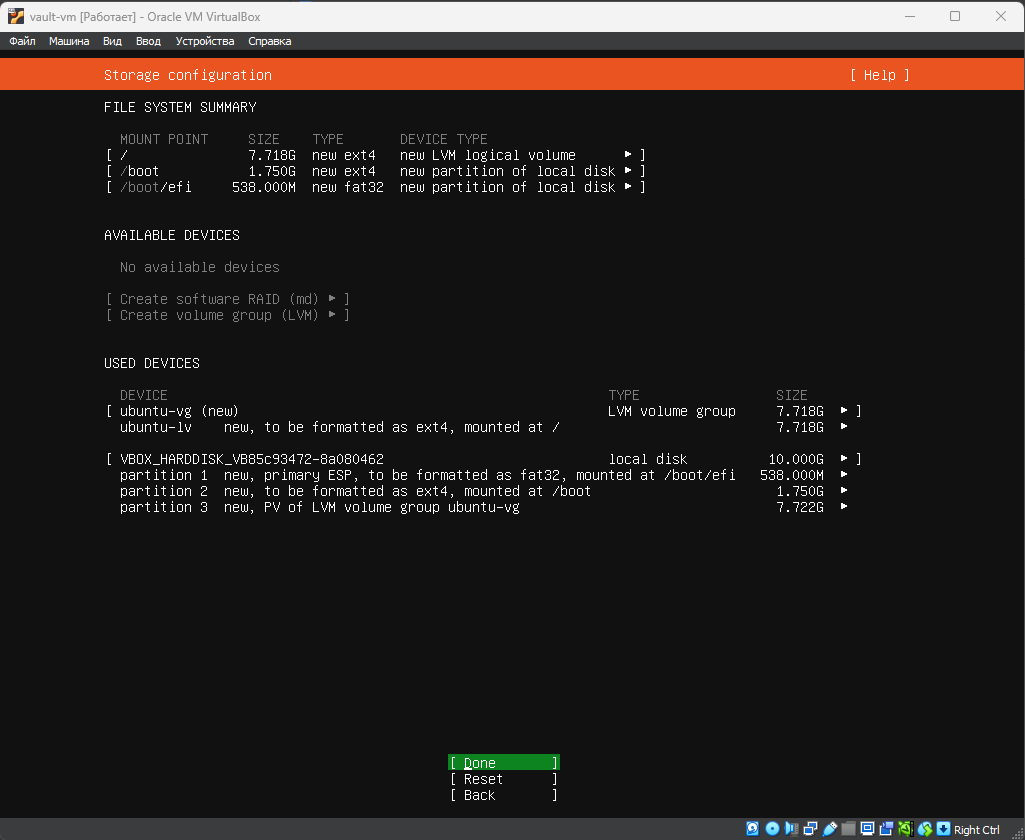Open the Машина menu

point(69,41)
